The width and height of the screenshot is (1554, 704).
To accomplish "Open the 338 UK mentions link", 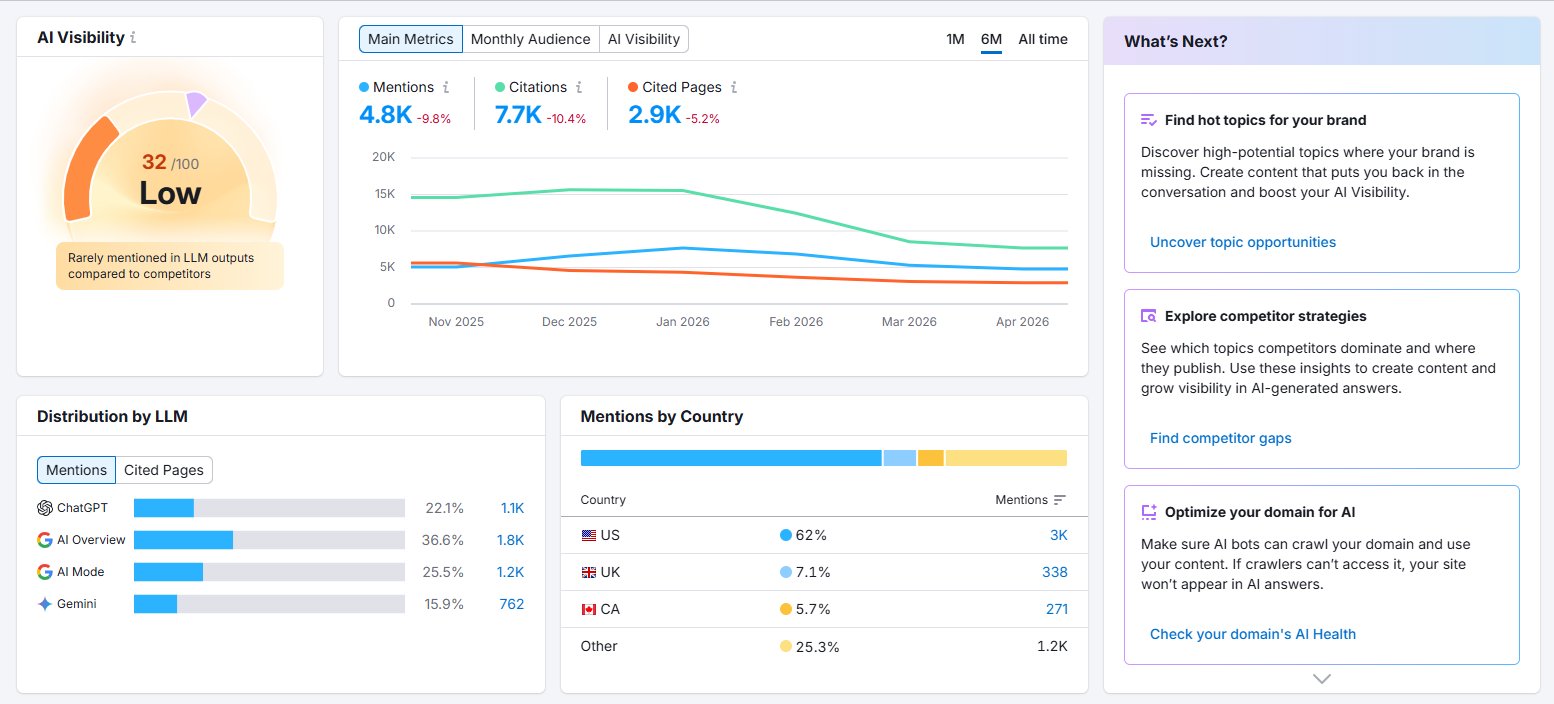I will [1055, 572].
